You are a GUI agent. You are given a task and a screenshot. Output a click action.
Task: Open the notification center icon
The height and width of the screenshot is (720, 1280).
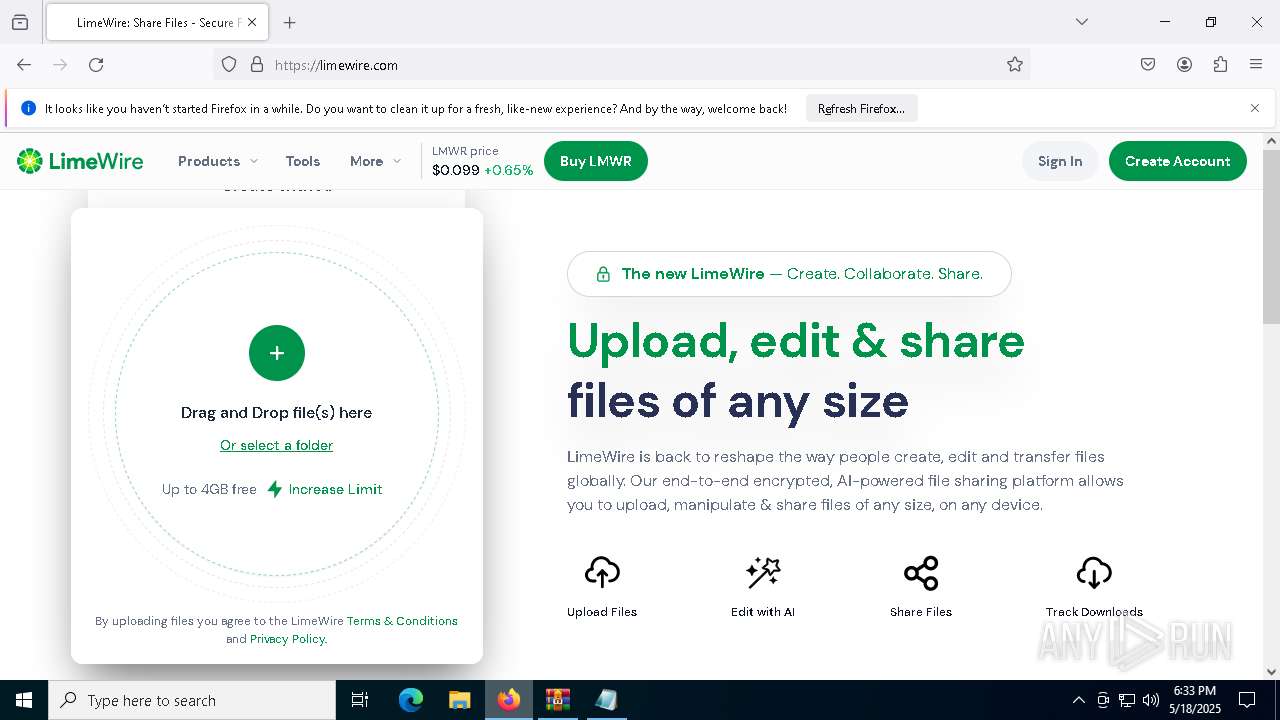[1247, 700]
